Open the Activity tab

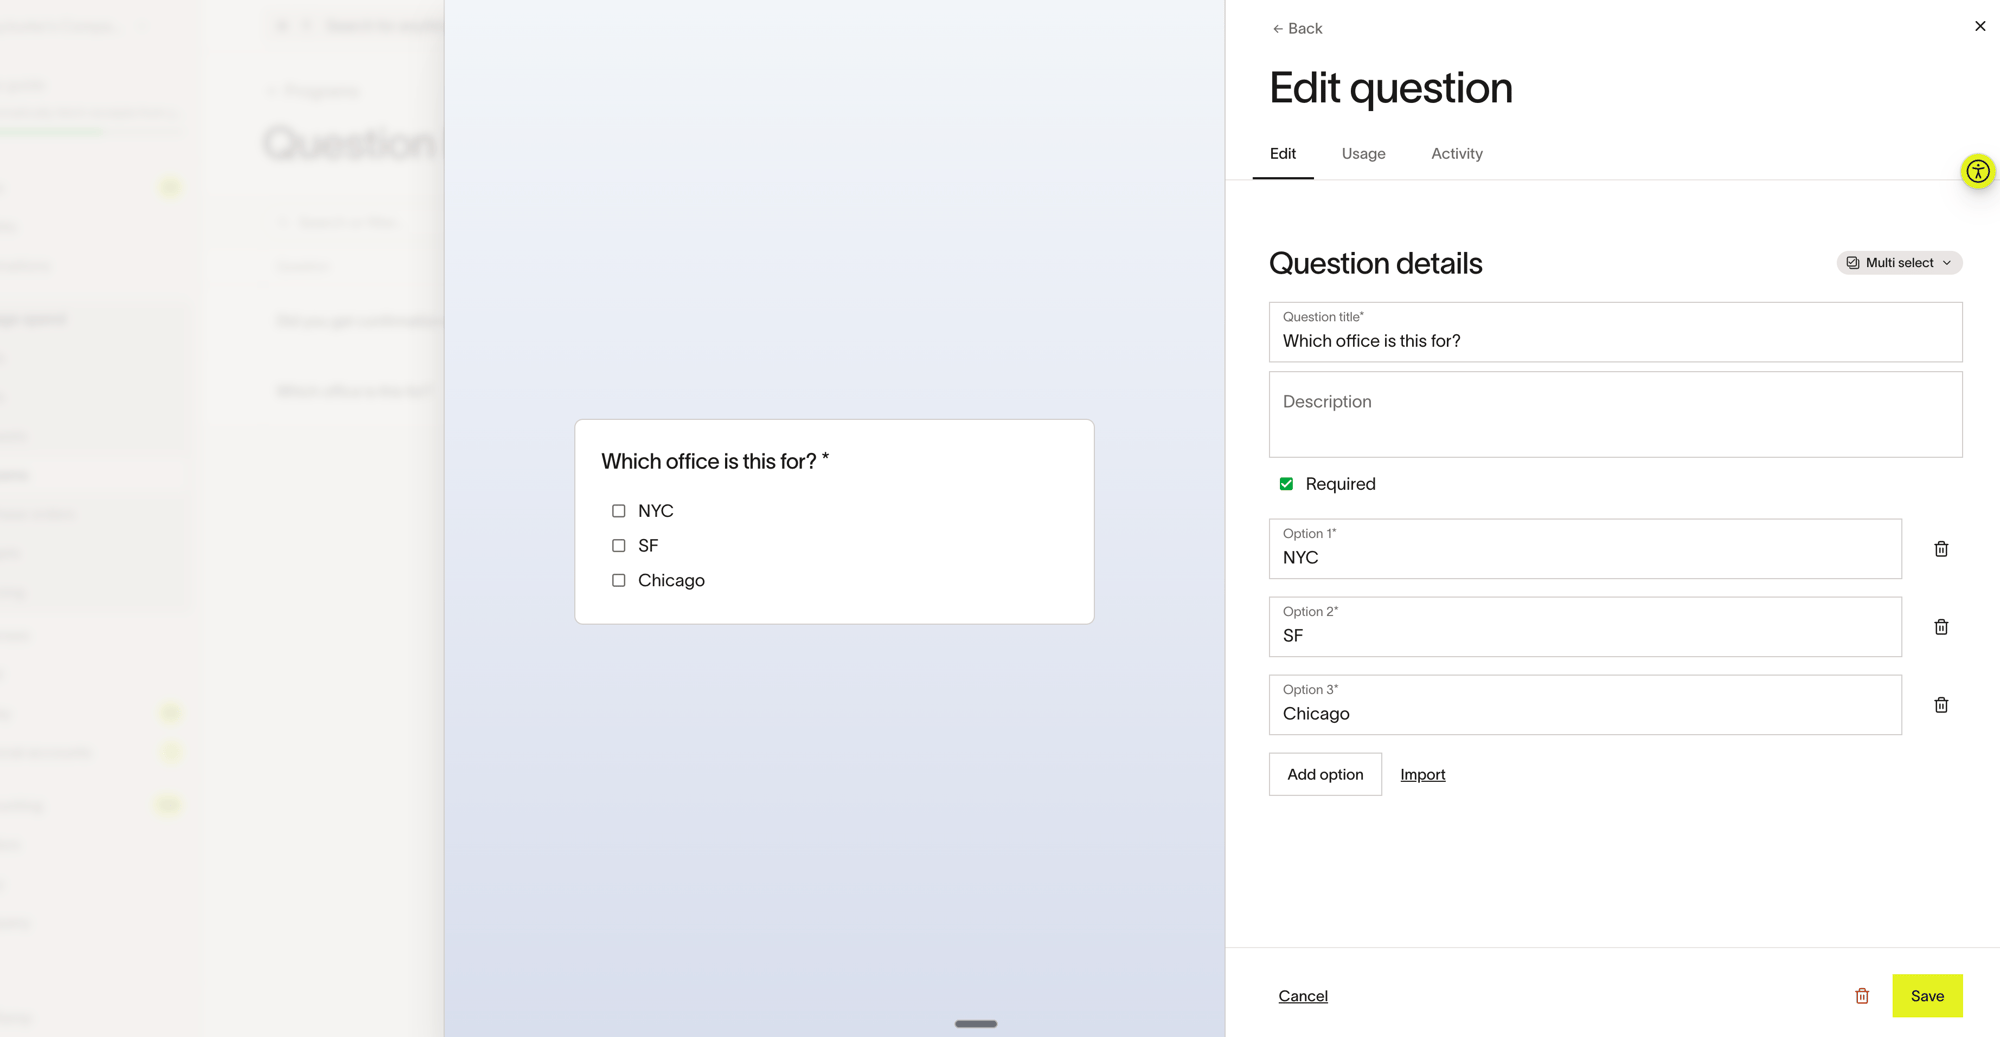[x=1457, y=154]
